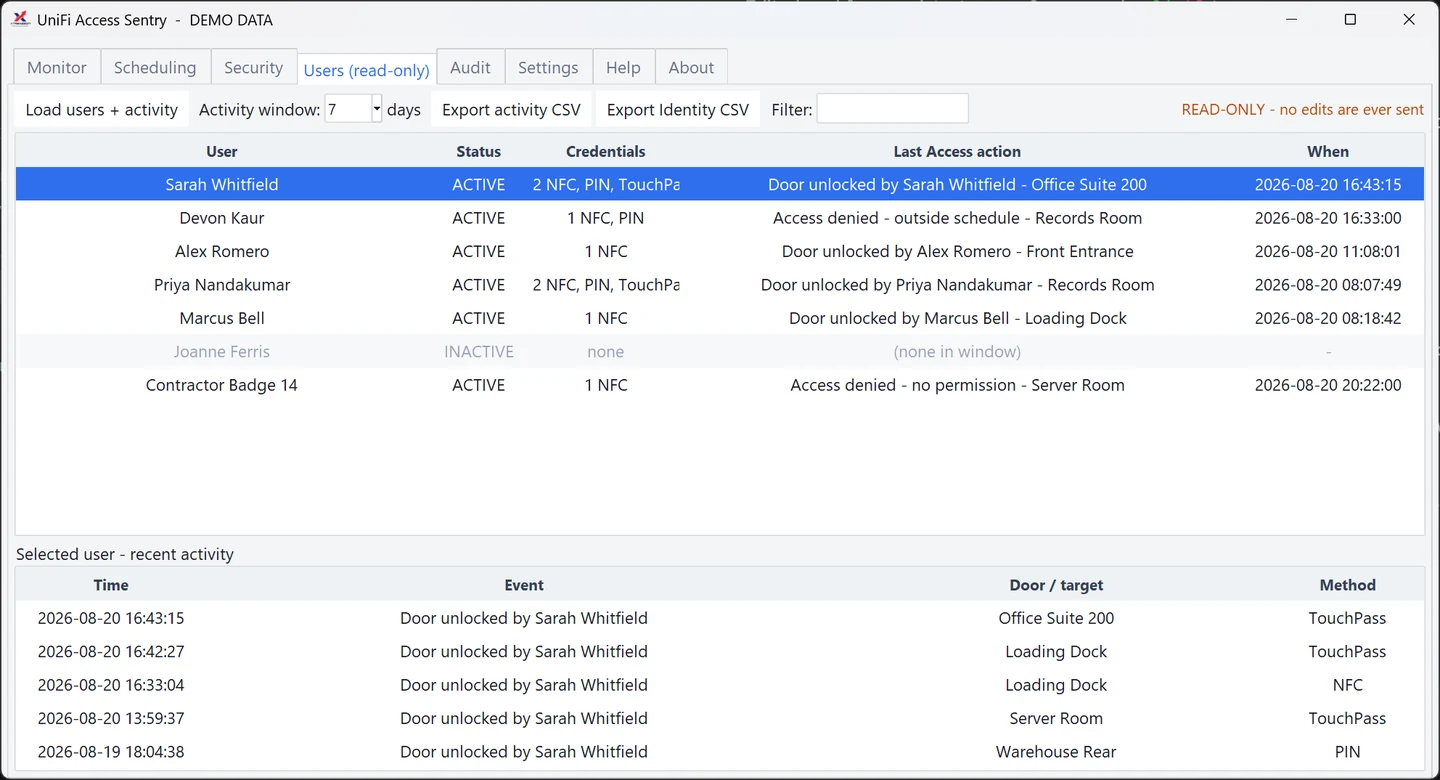
Task: Click the PIN method cell in activity
Action: (x=1347, y=752)
